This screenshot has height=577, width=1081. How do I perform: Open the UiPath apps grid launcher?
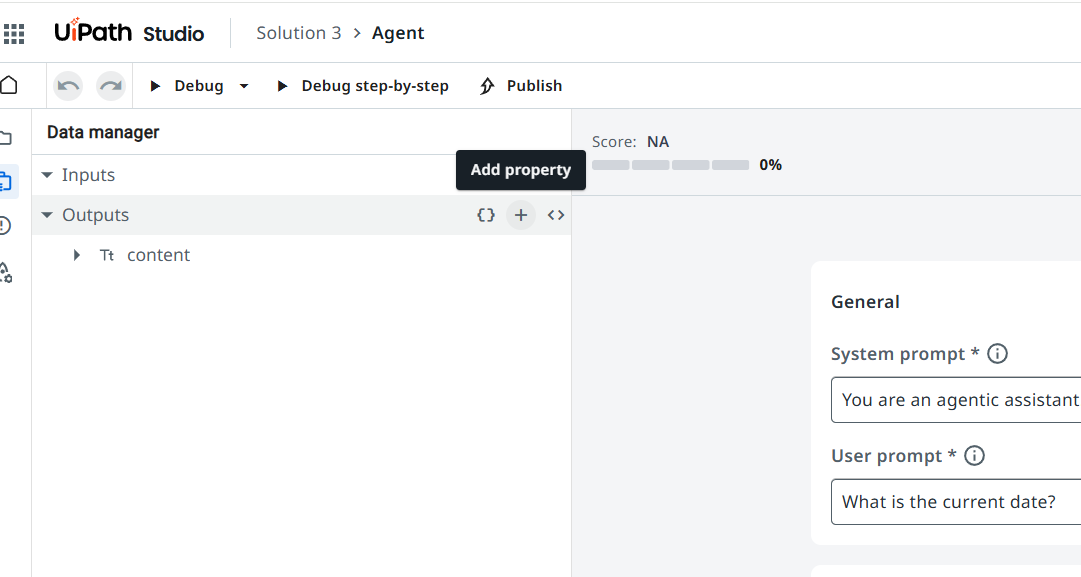[14, 34]
